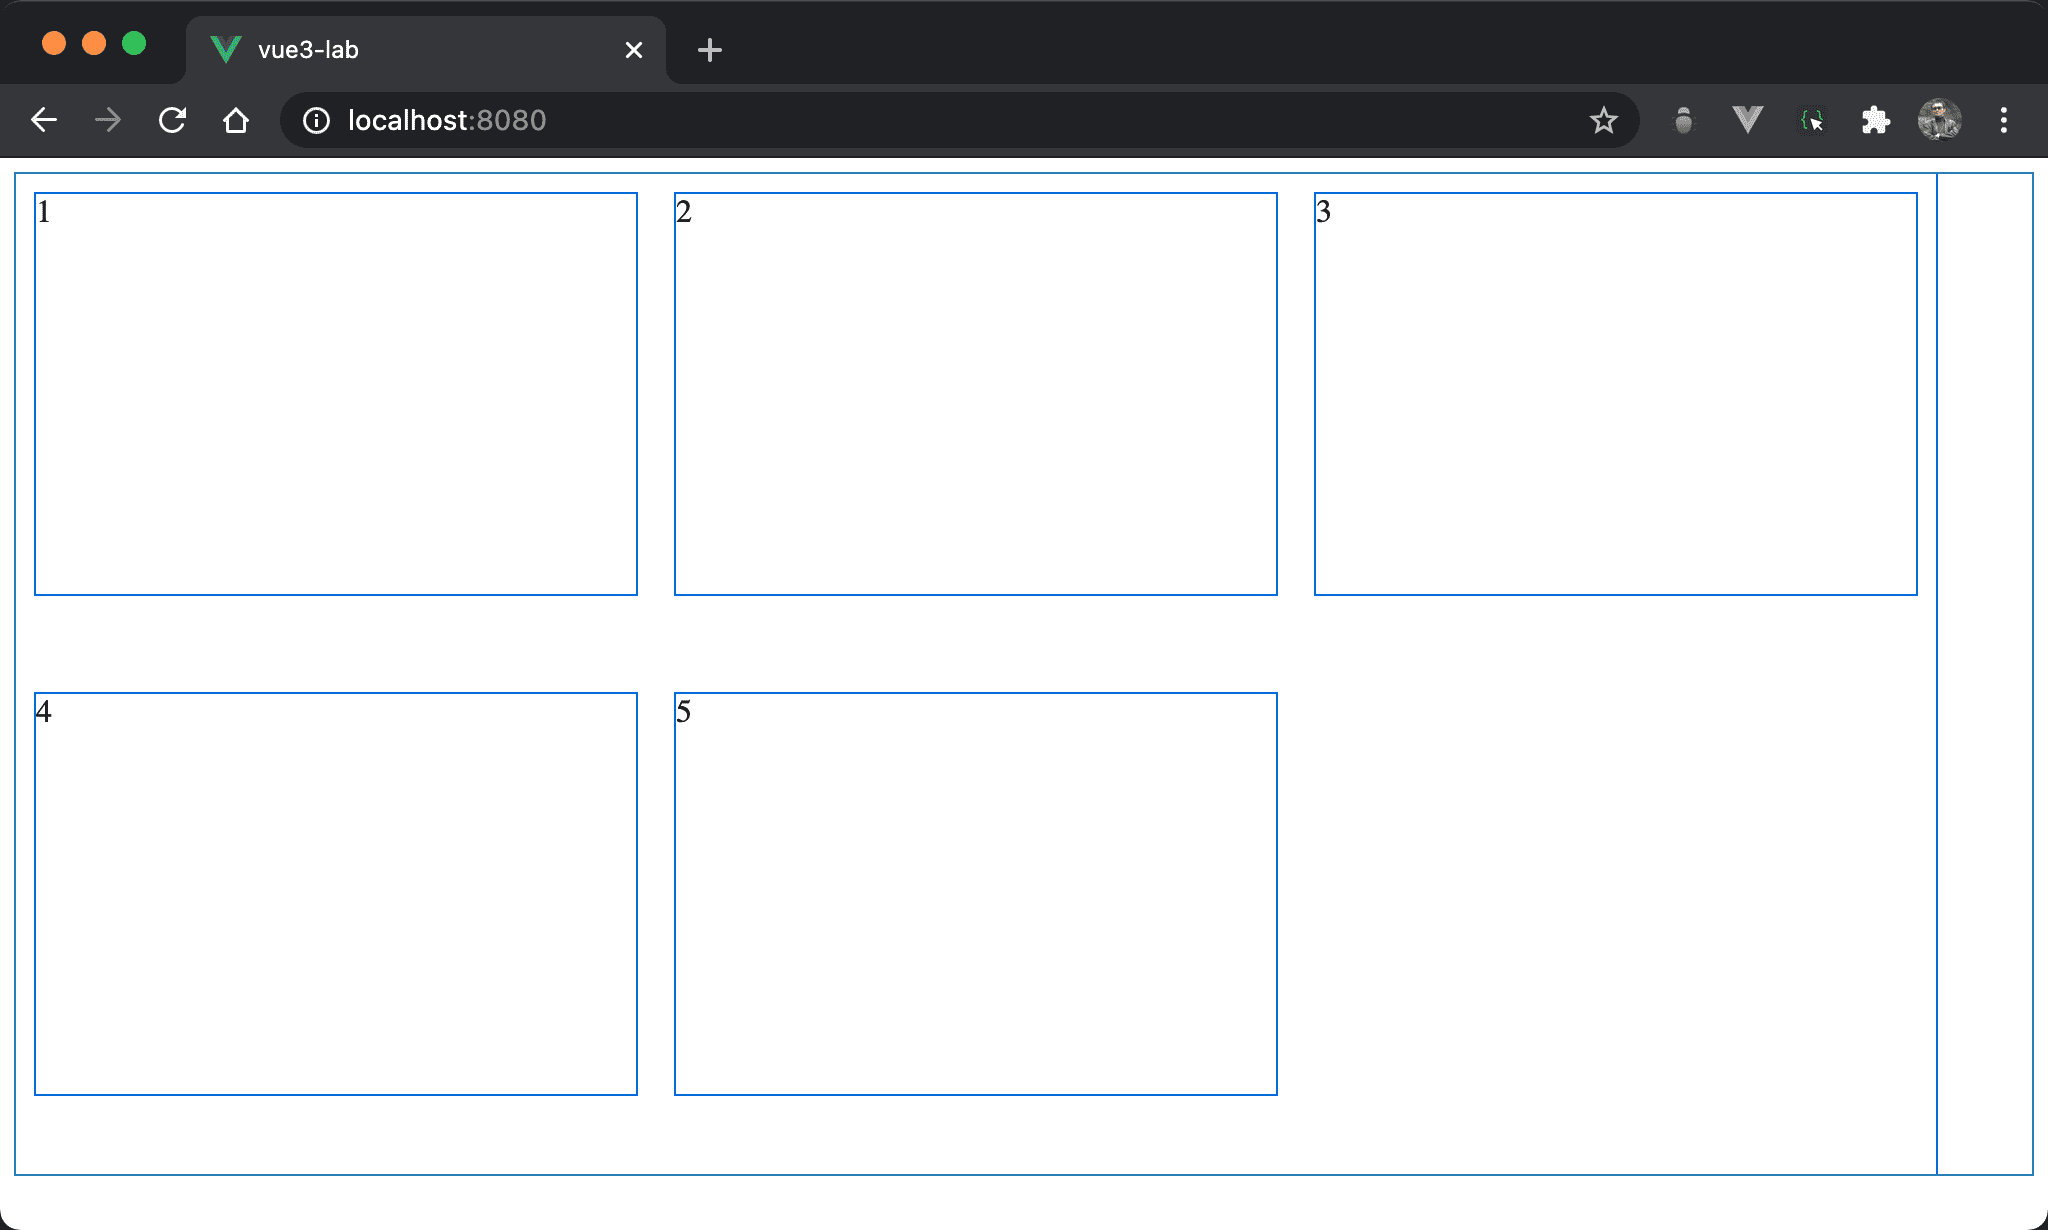Close the vue3-lab tab
Image resolution: width=2048 pixels, height=1230 pixels.
pyautogui.click(x=633, y=50)
